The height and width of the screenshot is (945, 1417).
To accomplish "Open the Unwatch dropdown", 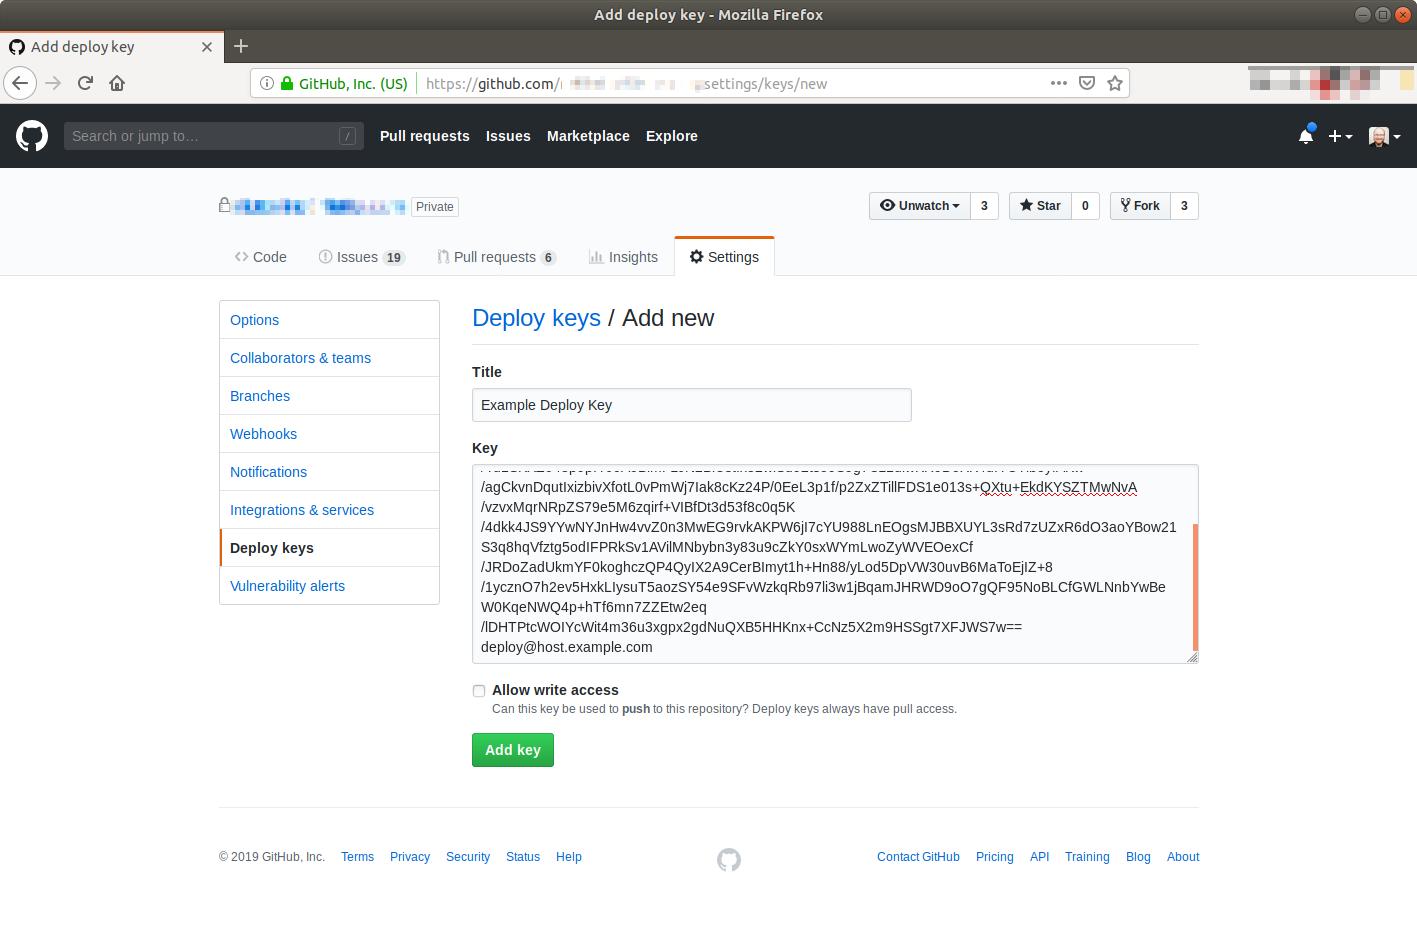I will (918, 206).
